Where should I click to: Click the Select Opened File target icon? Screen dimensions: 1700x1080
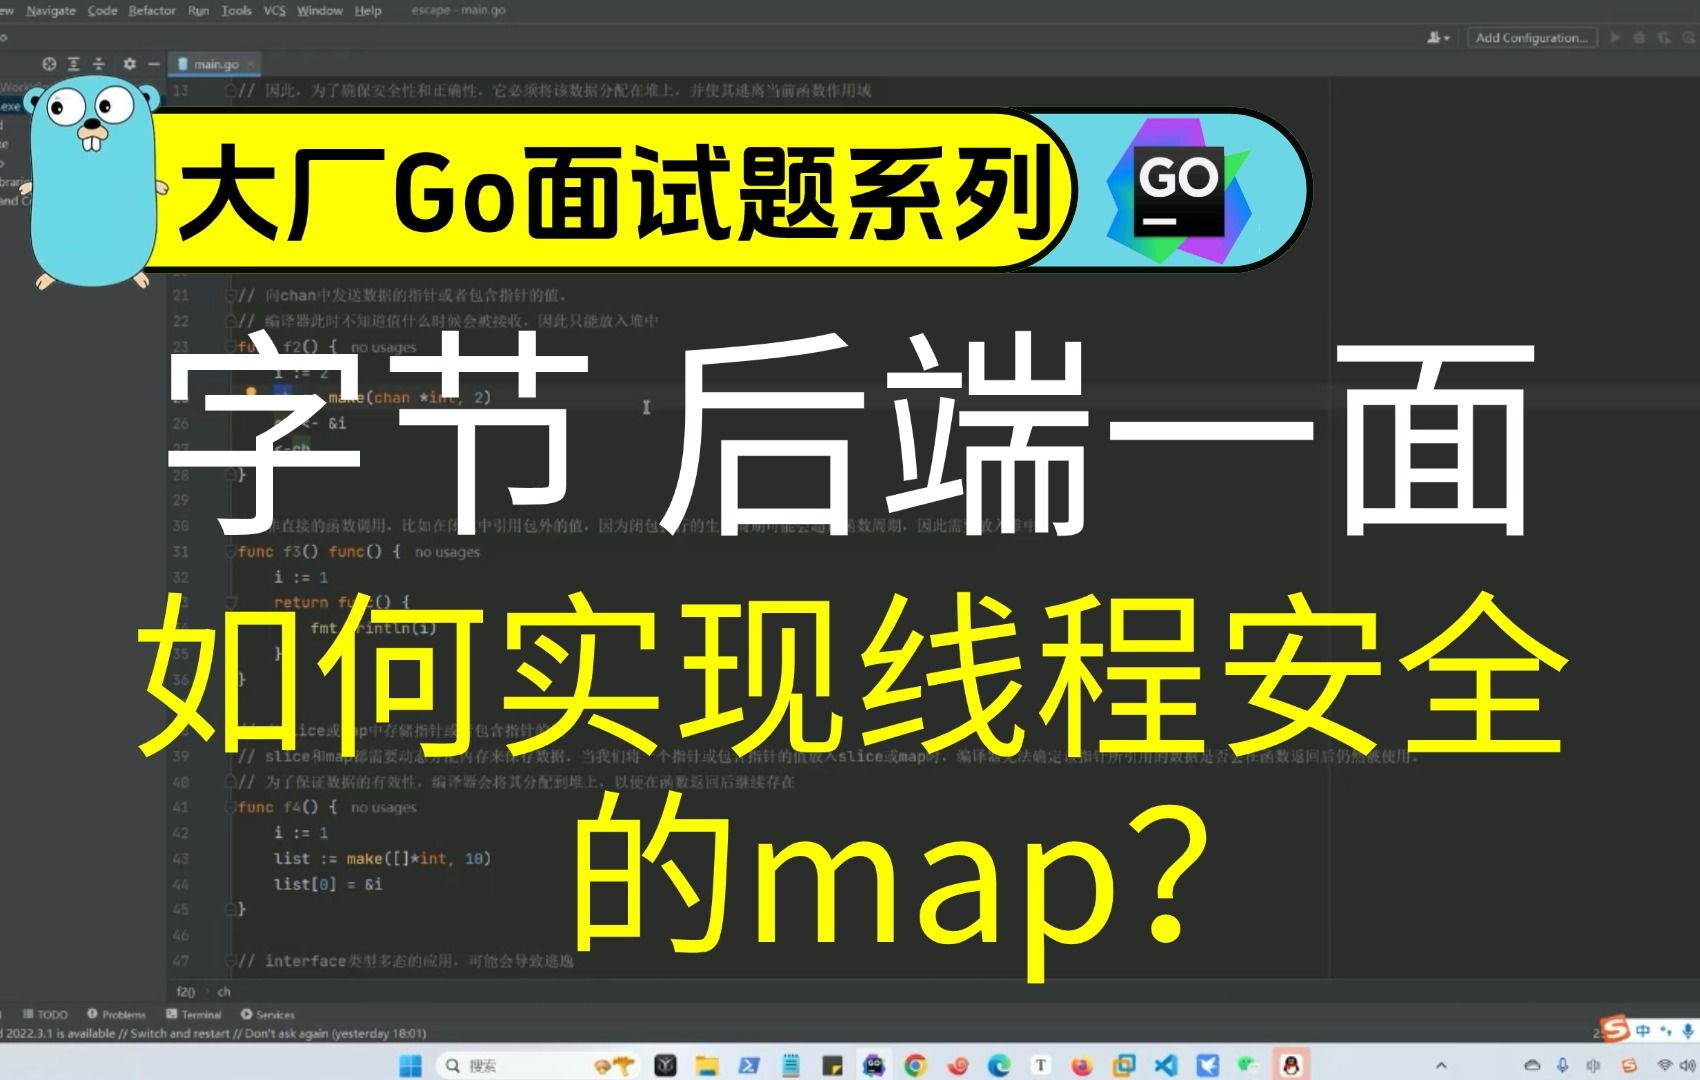[48, 64]
